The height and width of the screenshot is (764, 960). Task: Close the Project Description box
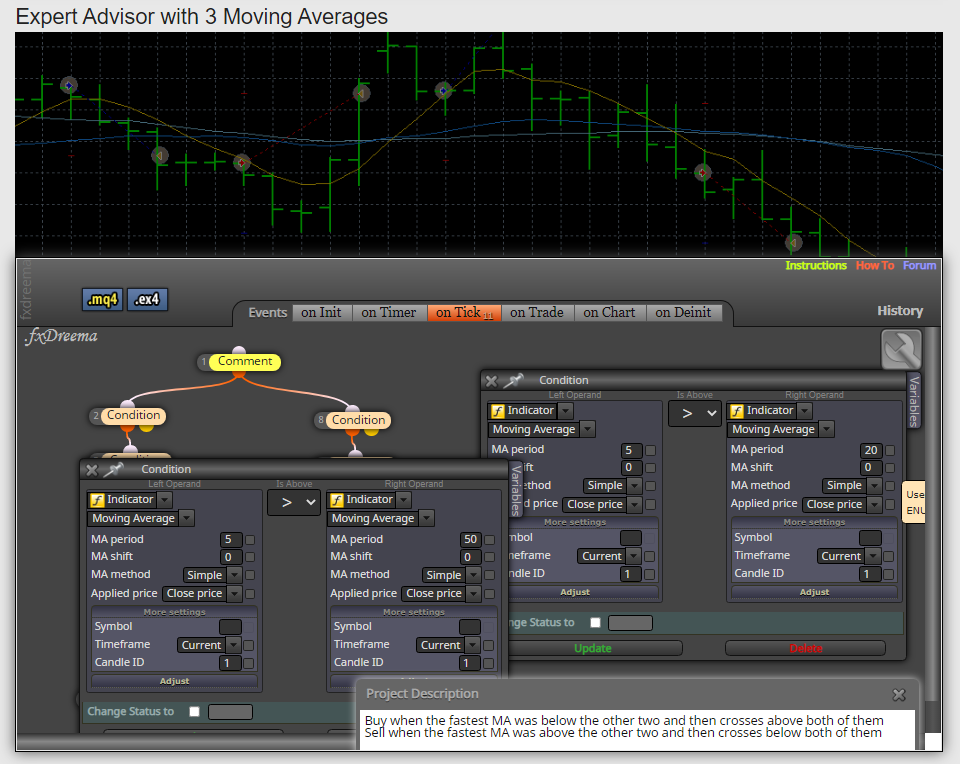point(899,695)
